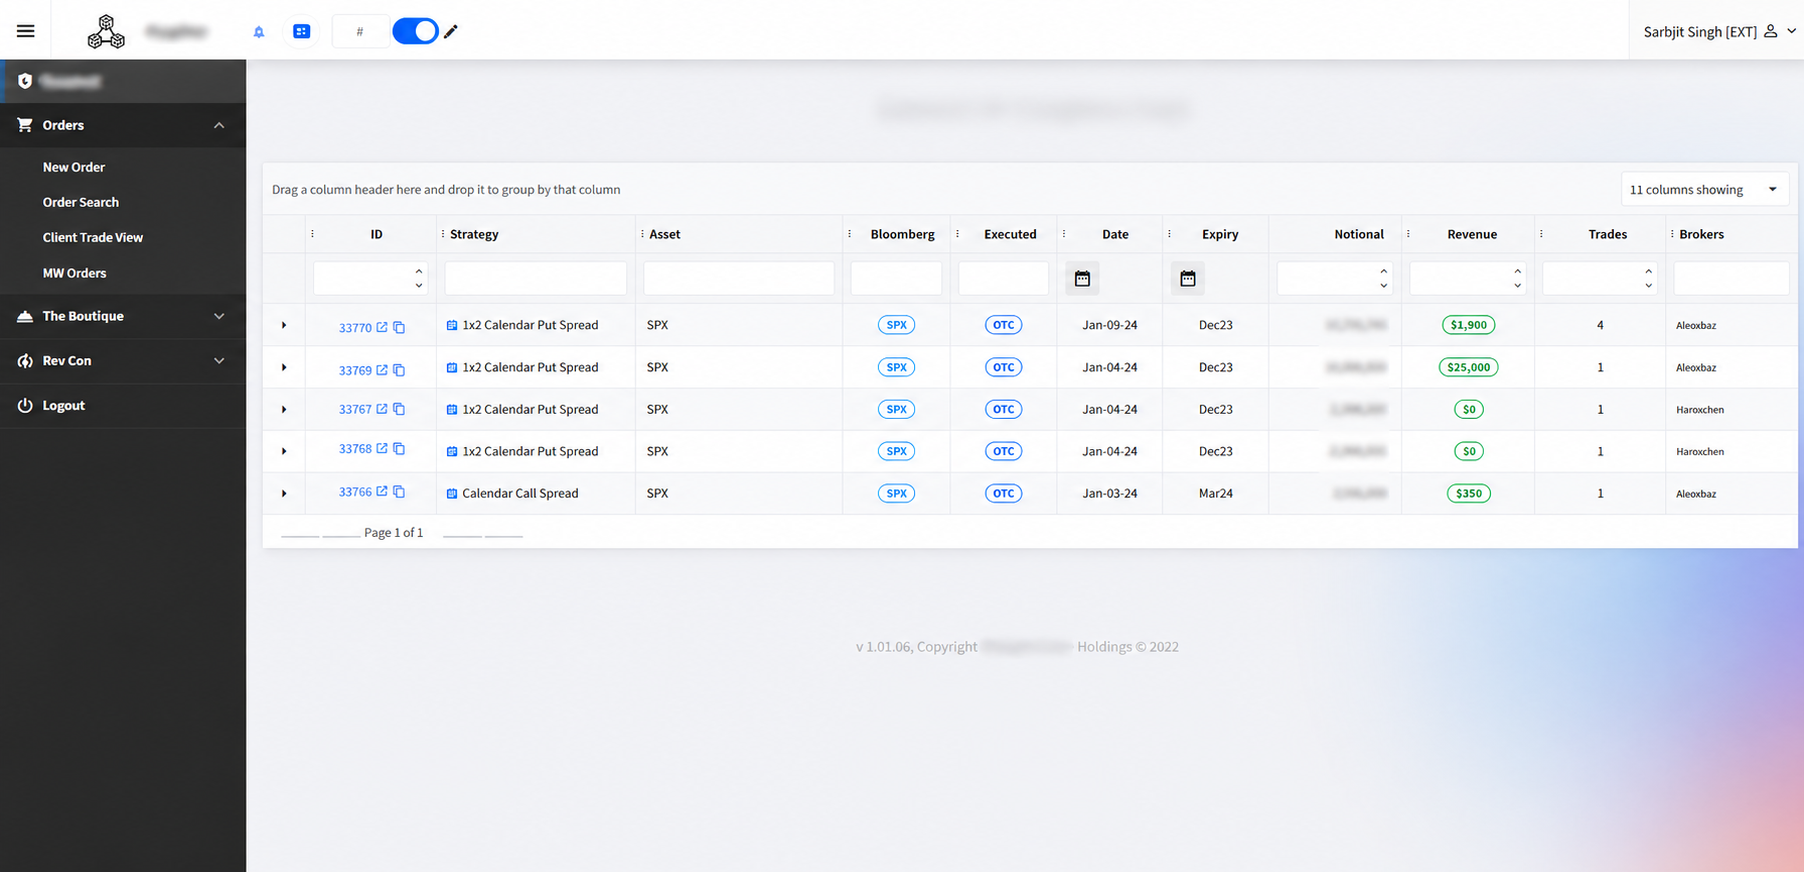This screenshot has height=872, width=1804.
Task: Open the Trades column menu icon
Action: pos(1541,234)
